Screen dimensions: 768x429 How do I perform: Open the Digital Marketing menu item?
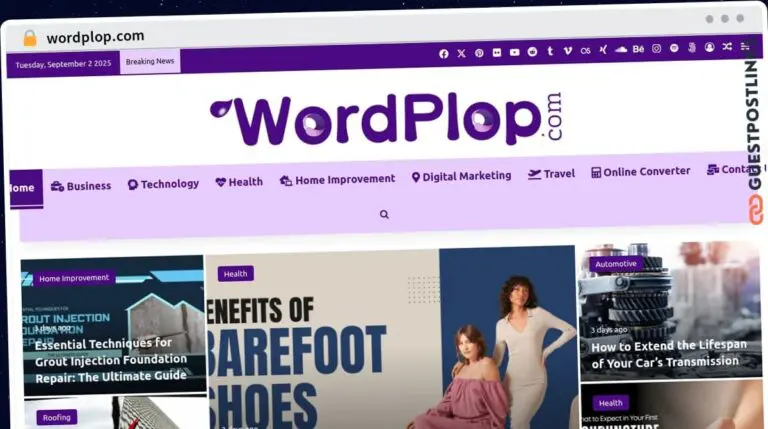click(x=461, y=176)
